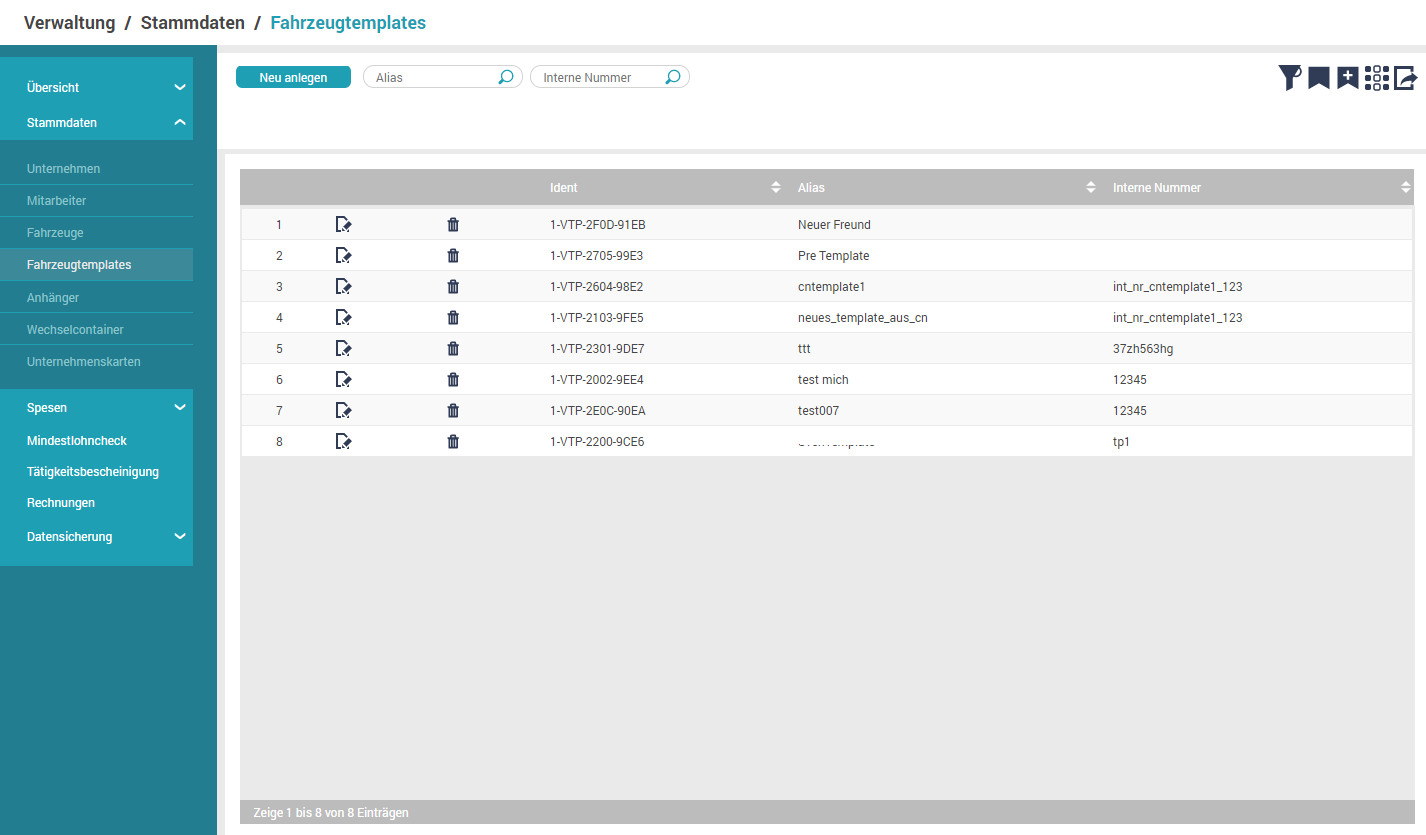Click the export share icon
The width and height of the screenshot is (1426, 835).
click(1406, 78)
